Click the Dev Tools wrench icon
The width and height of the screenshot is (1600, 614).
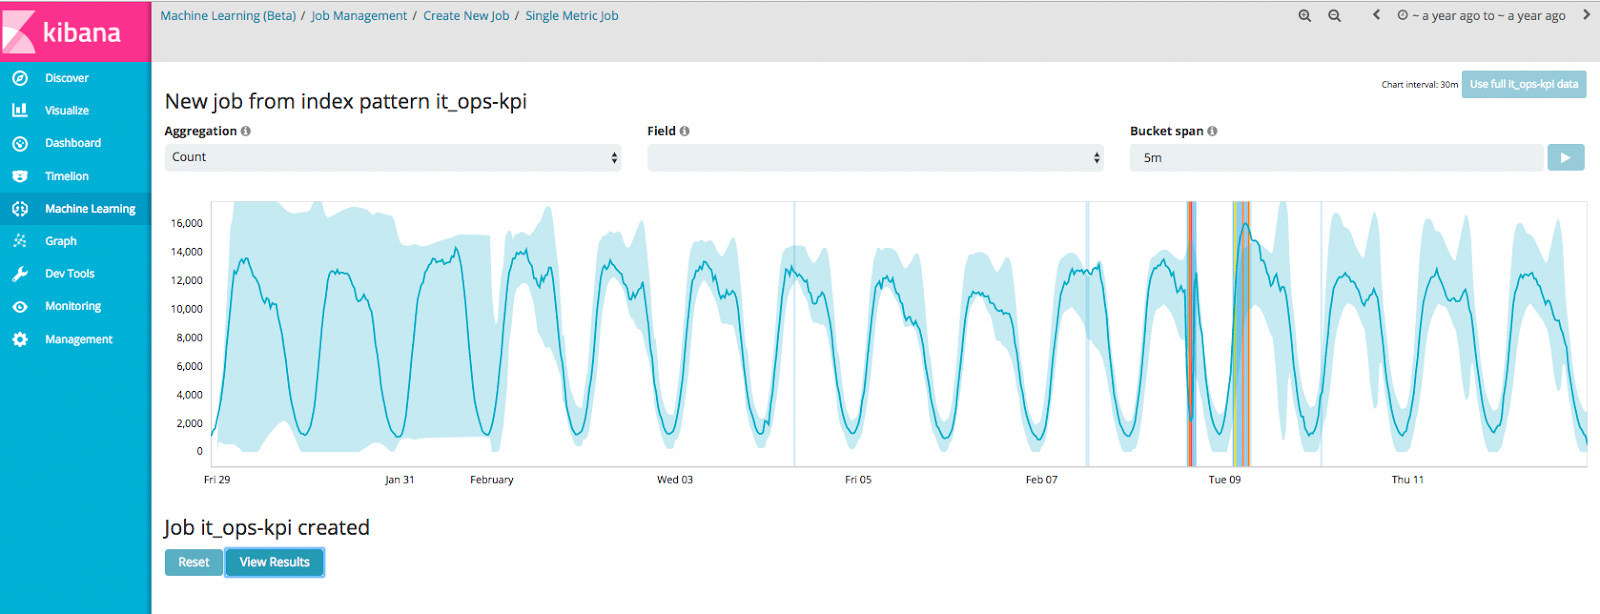tap(20, 274)
